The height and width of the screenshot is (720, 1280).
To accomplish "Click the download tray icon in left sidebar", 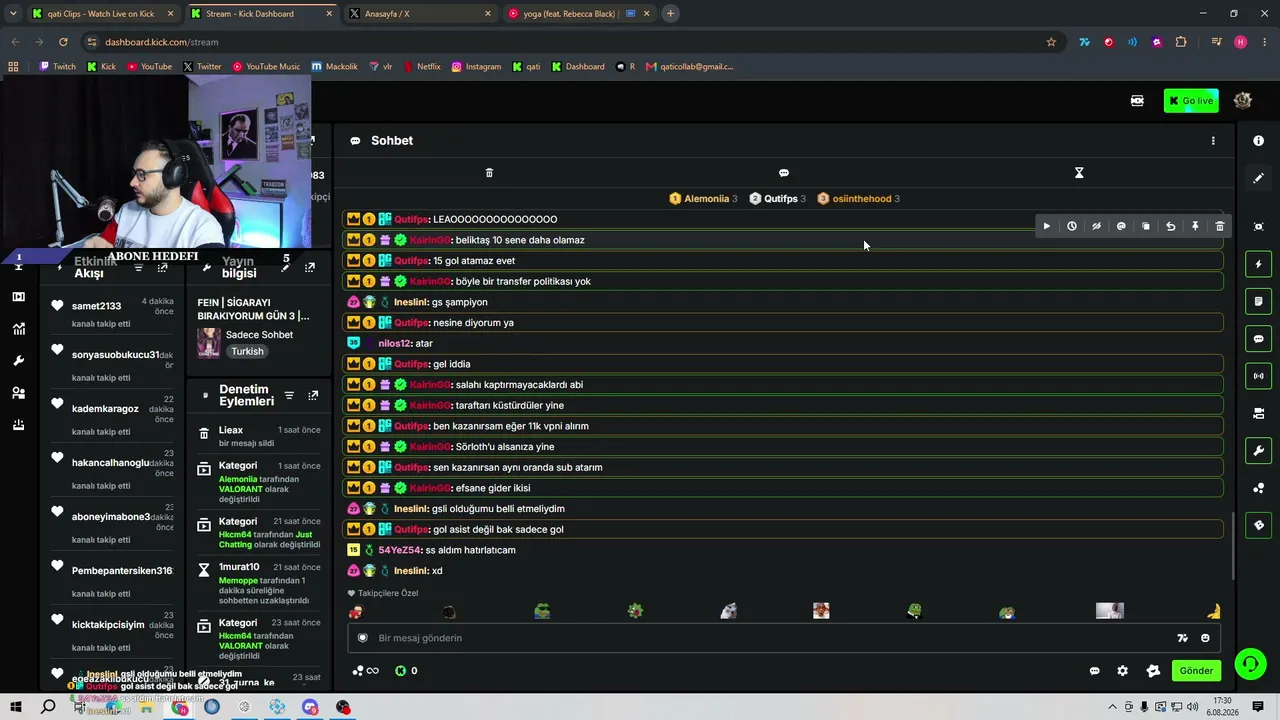I will point(18,425).
